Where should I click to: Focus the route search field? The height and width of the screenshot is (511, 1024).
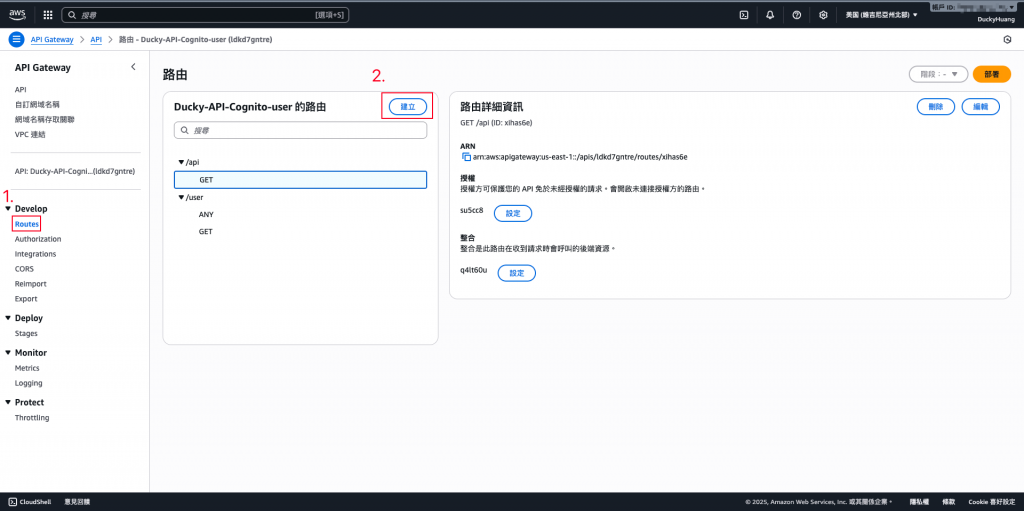[x=300, y=130]
